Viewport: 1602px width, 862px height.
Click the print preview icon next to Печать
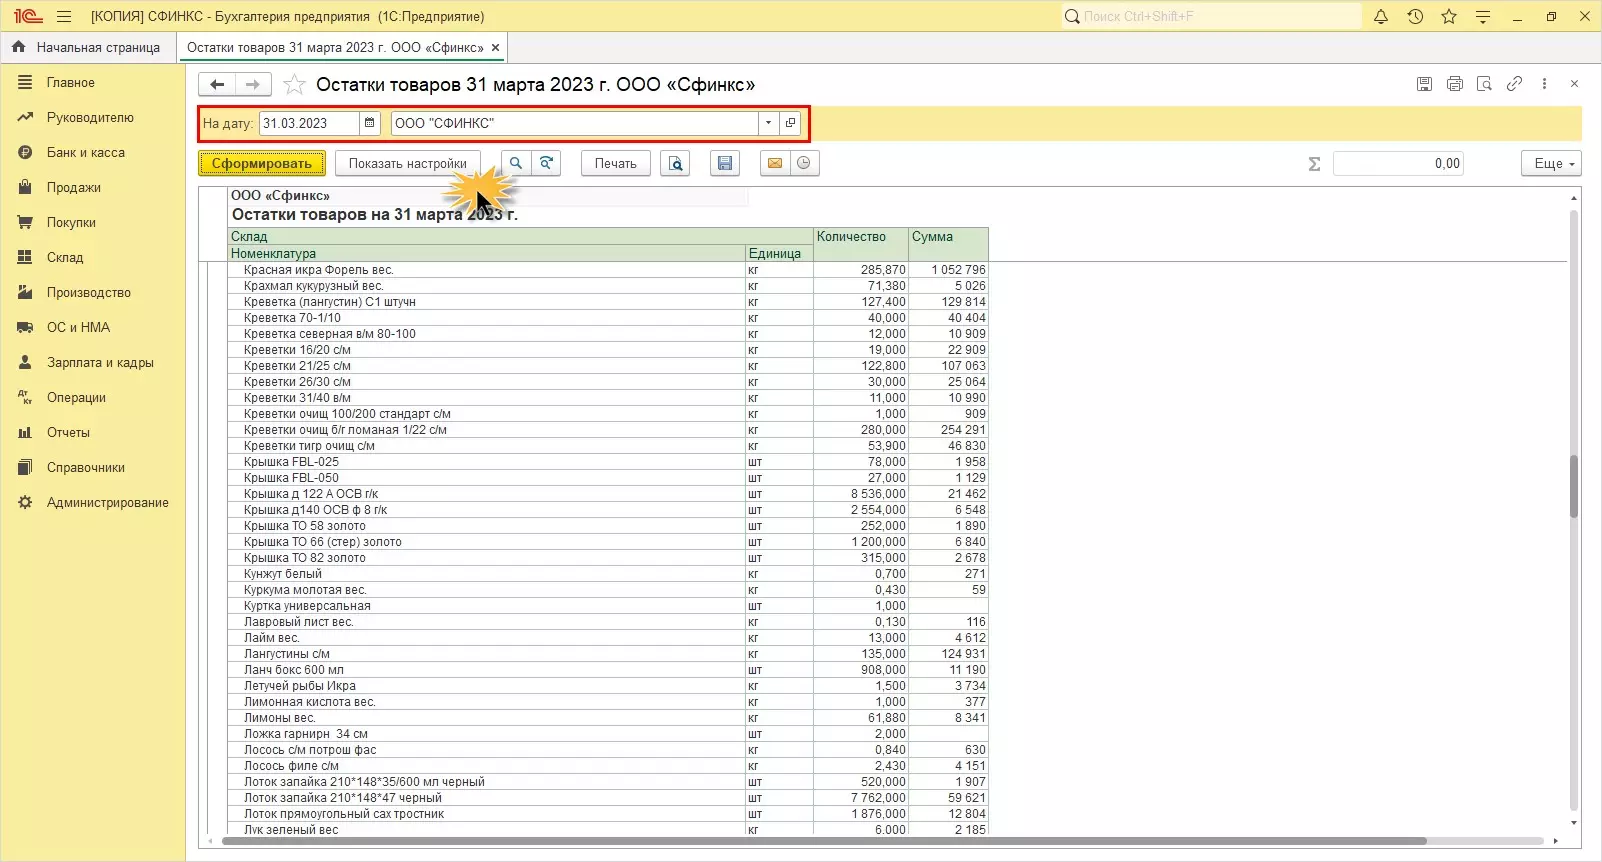[x=676, y=164]
